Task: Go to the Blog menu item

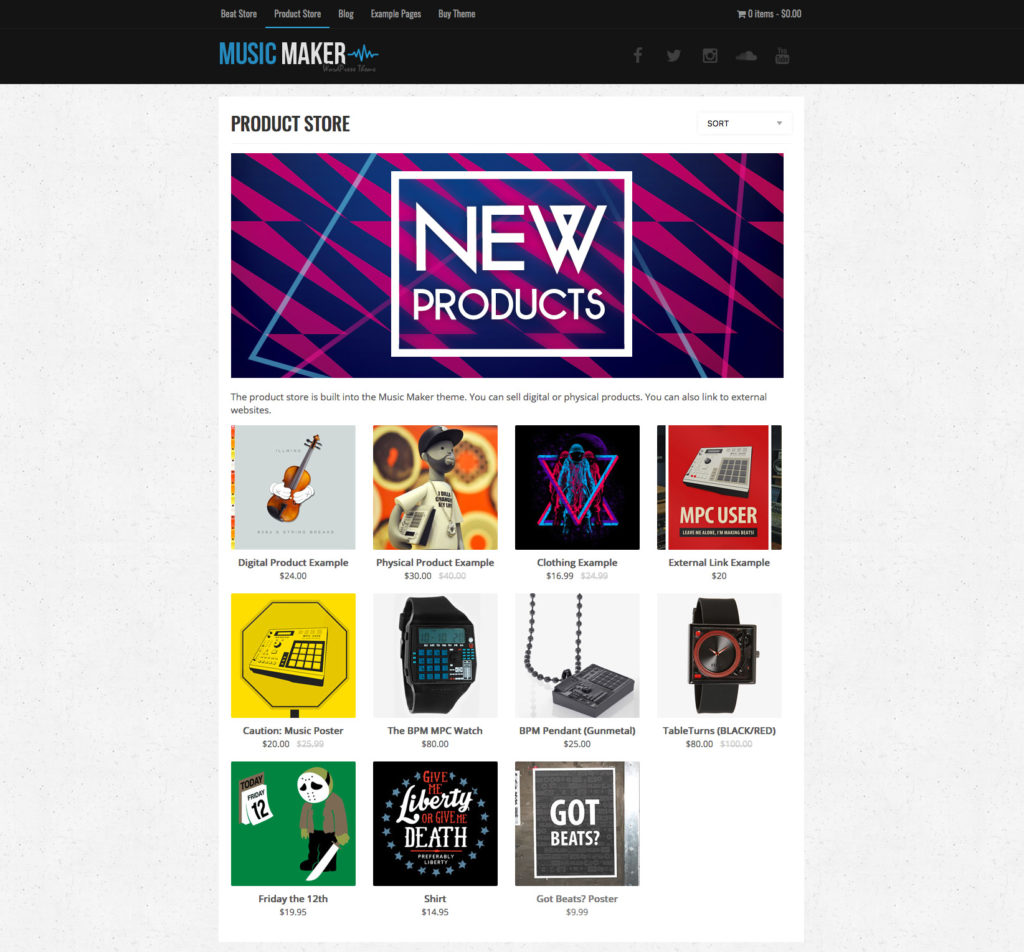Action: (x=346, y=14)
